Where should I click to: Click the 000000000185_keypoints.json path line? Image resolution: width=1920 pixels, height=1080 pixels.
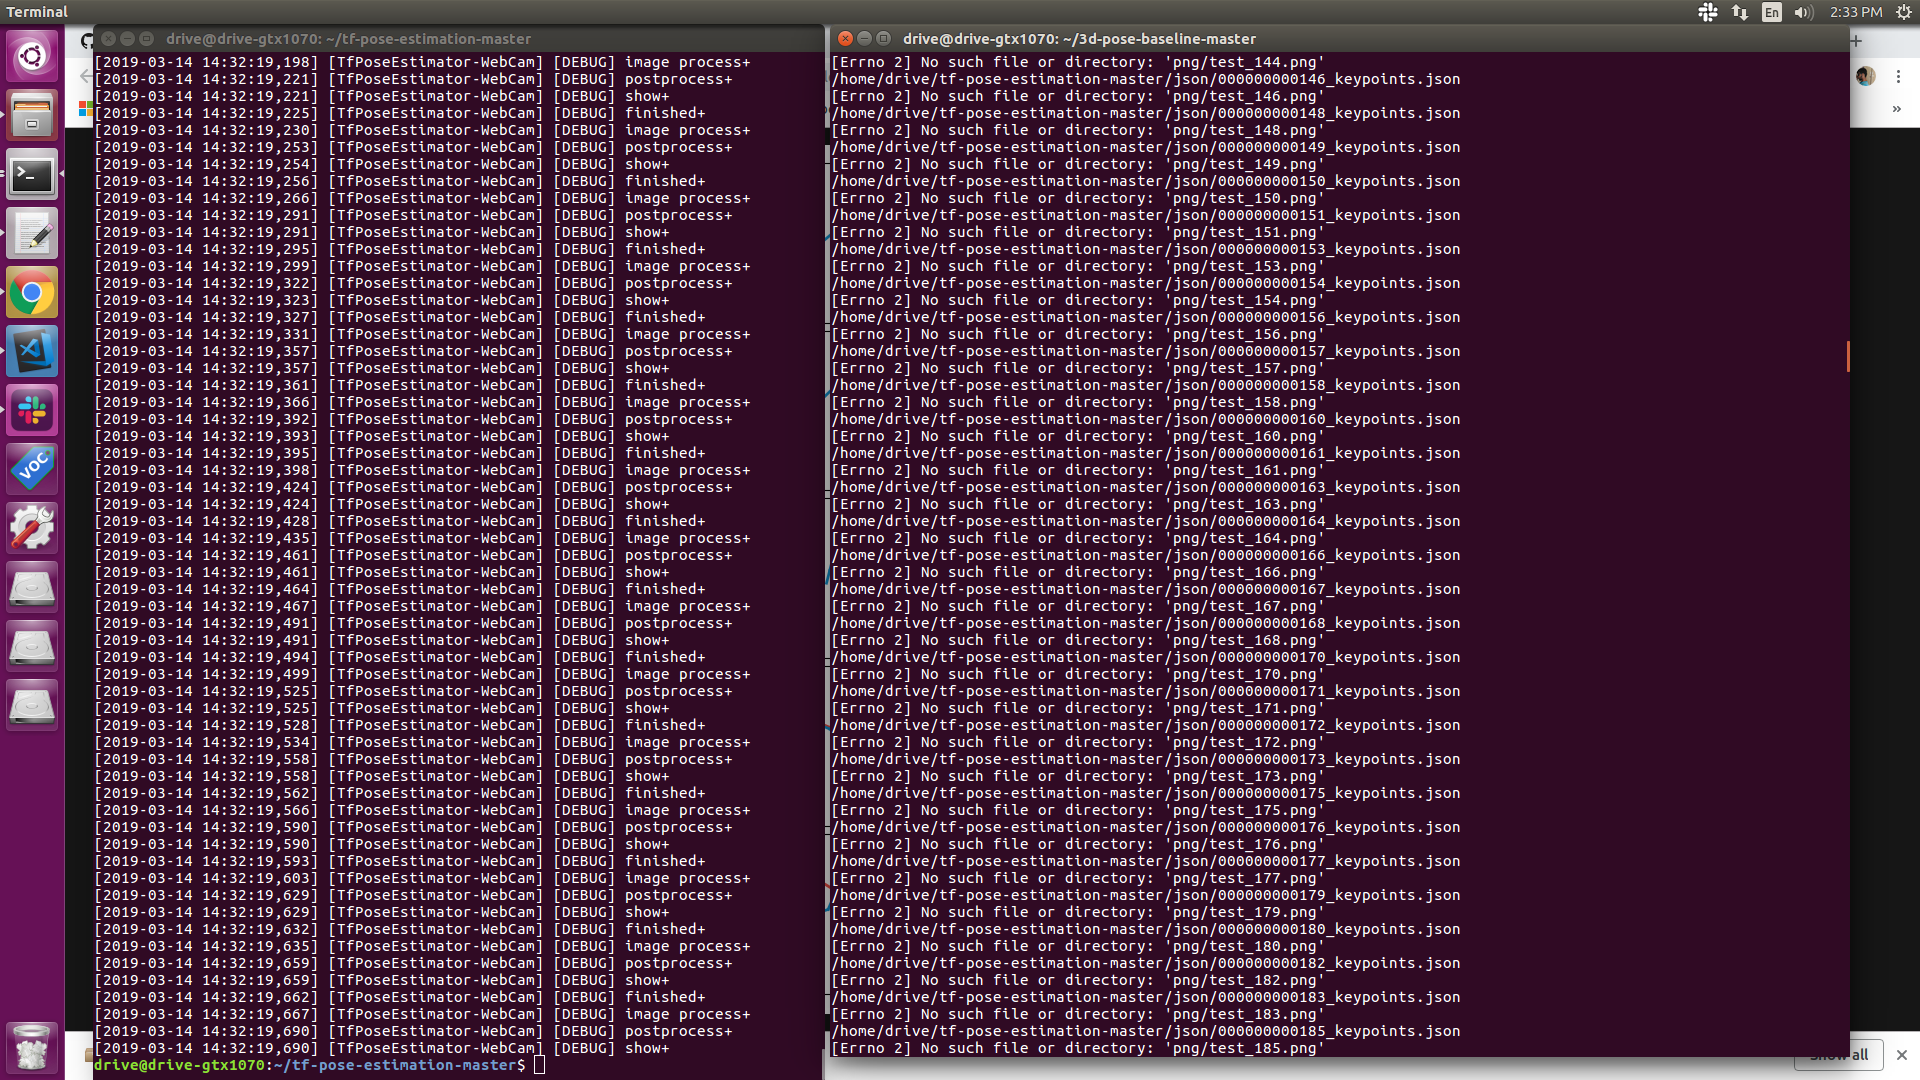tap(1146, 1031)
